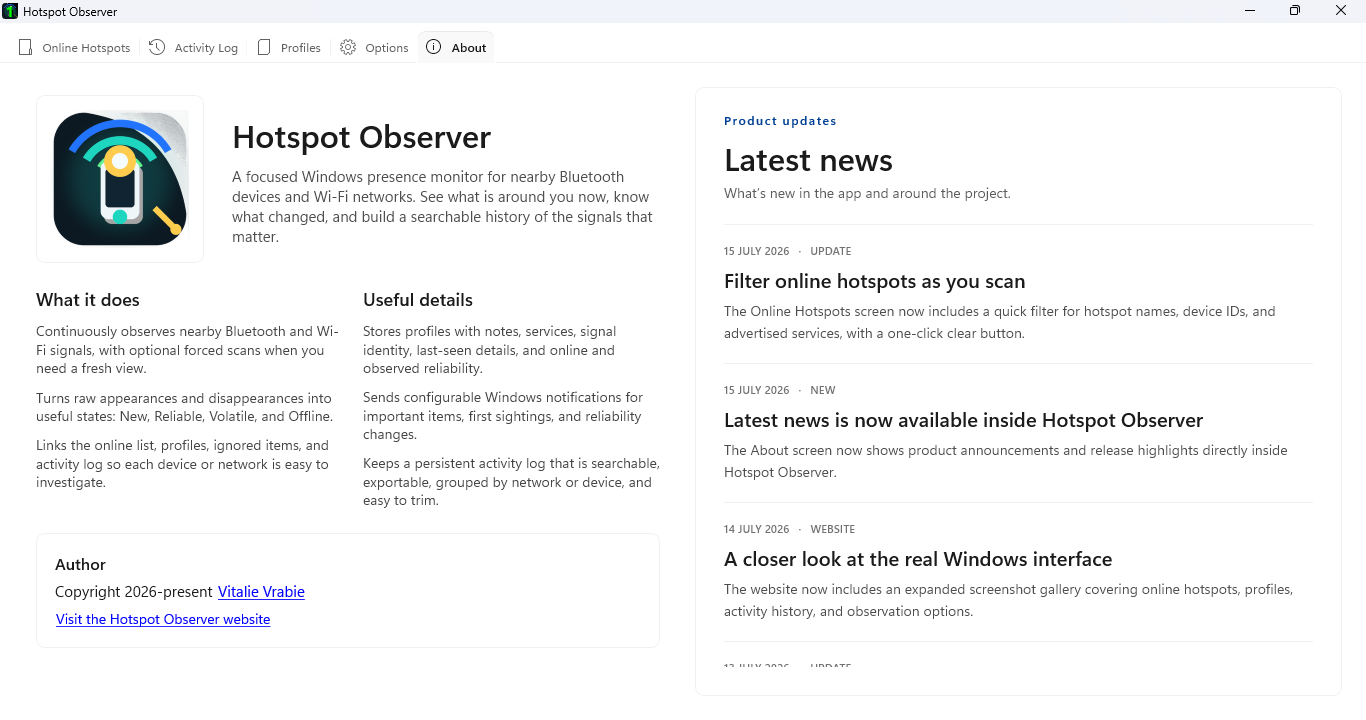Viewport: 1366px width, 720px height.
Task: Open the Vitalie Vrabie author link
Action: click(x=261, y=592)
